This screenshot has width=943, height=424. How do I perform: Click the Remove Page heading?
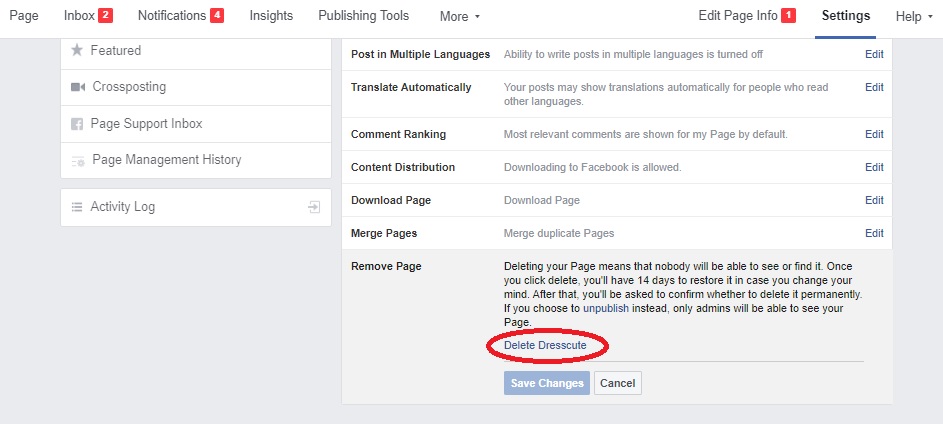(x=386, y=266)
